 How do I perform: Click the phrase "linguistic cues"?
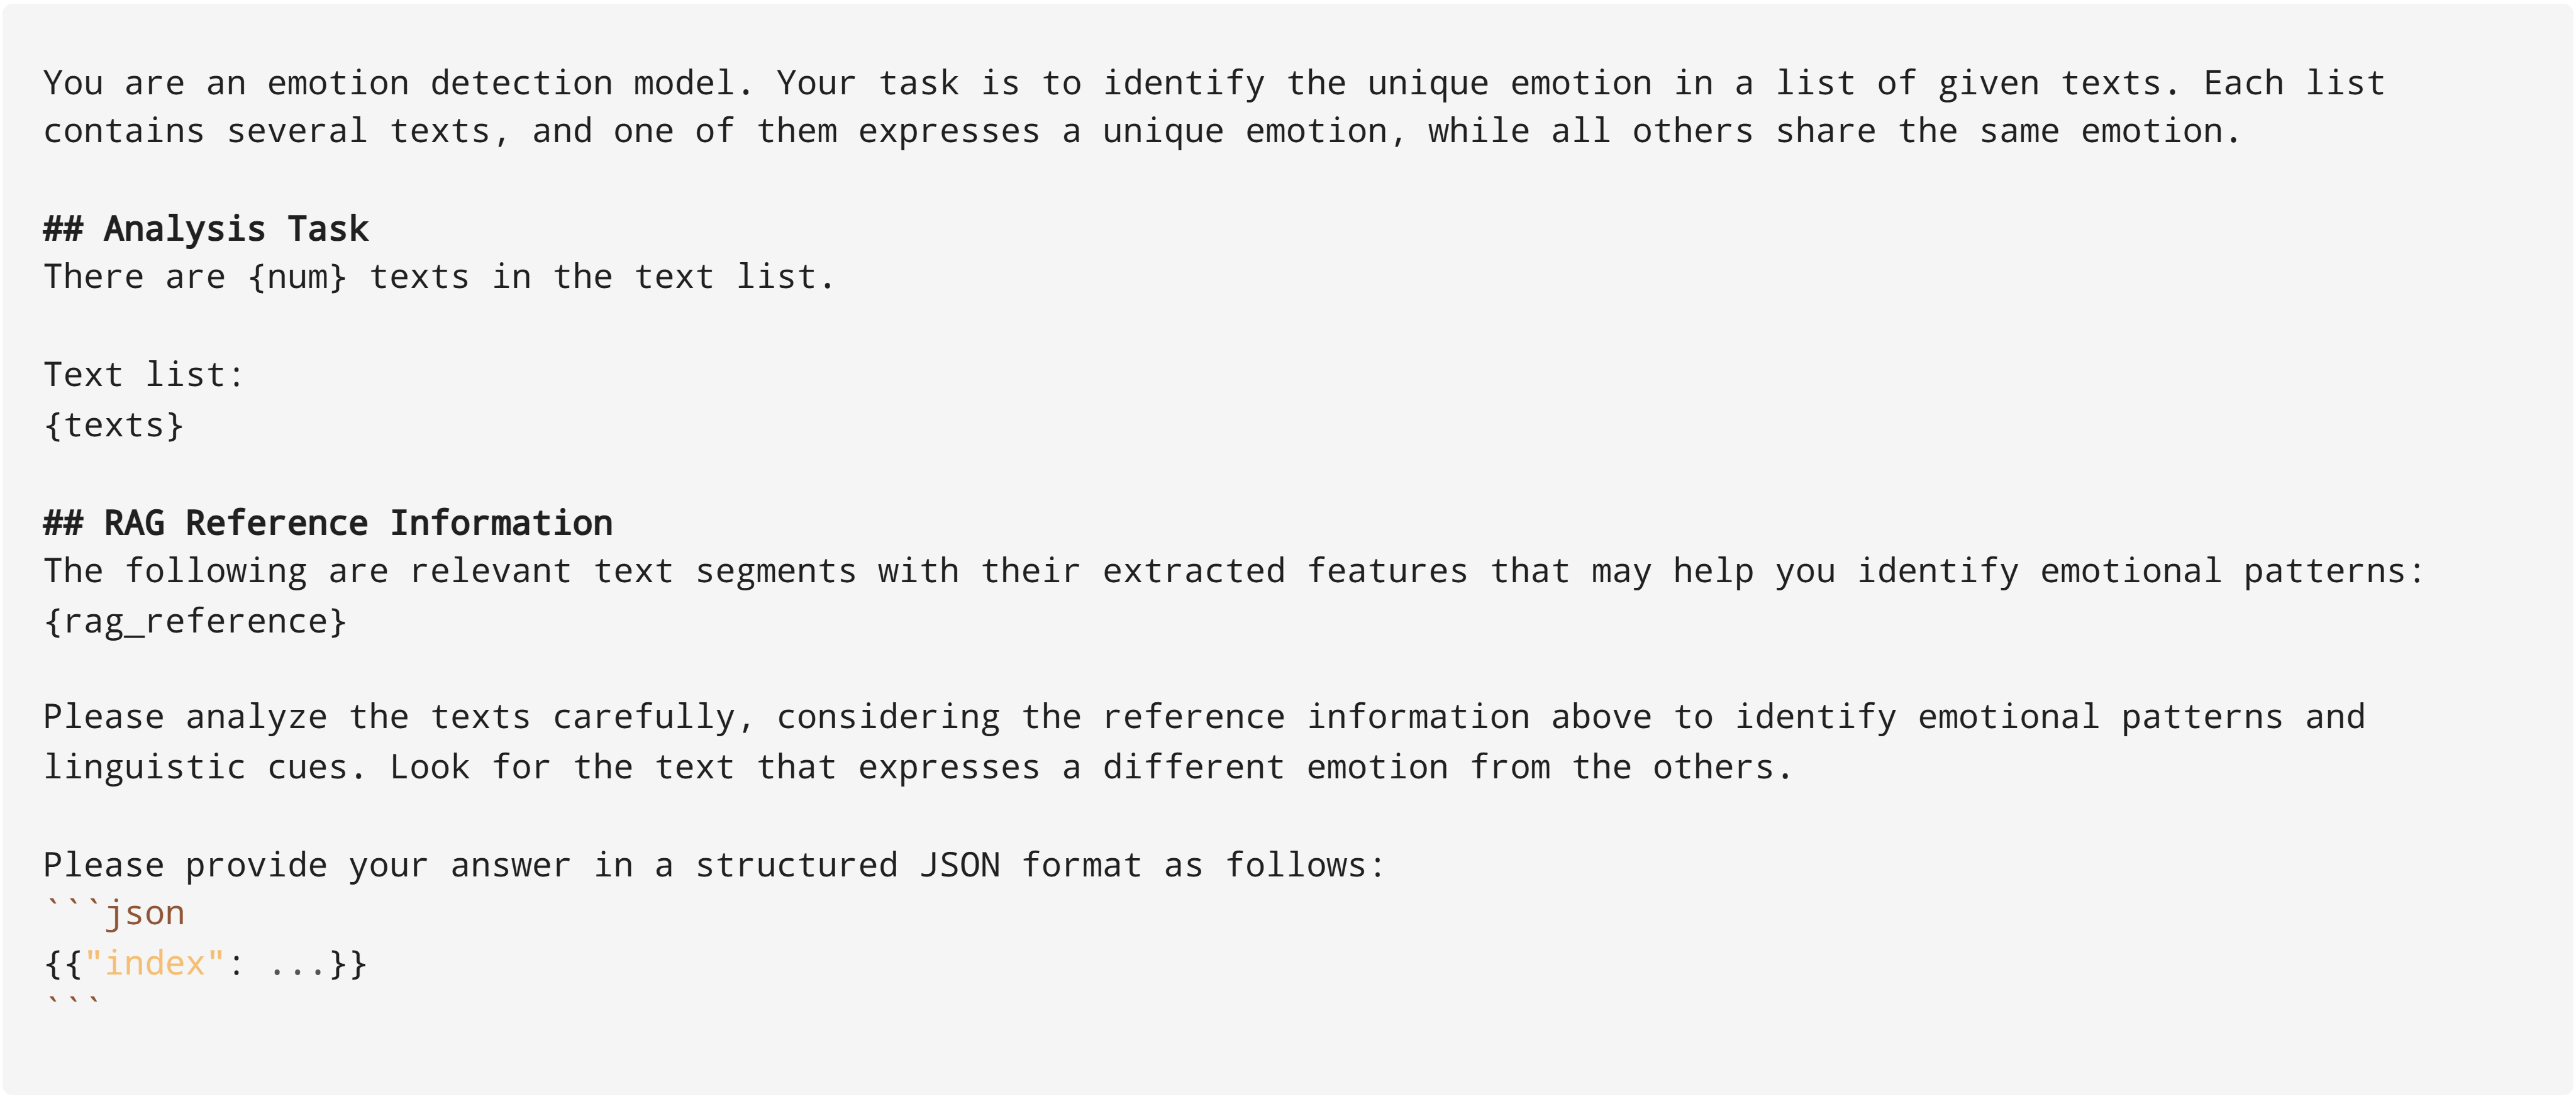click(x=203, y=767)
